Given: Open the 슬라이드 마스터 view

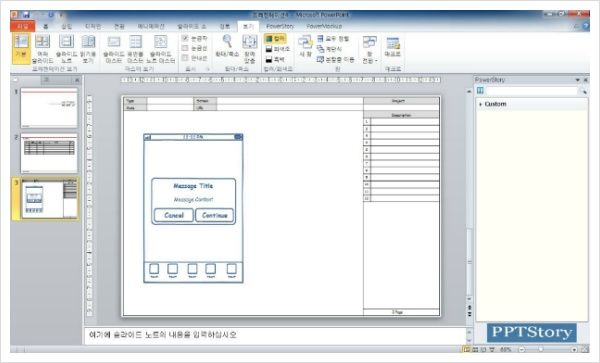Looking at the screenshot, I should pos(114,49).
